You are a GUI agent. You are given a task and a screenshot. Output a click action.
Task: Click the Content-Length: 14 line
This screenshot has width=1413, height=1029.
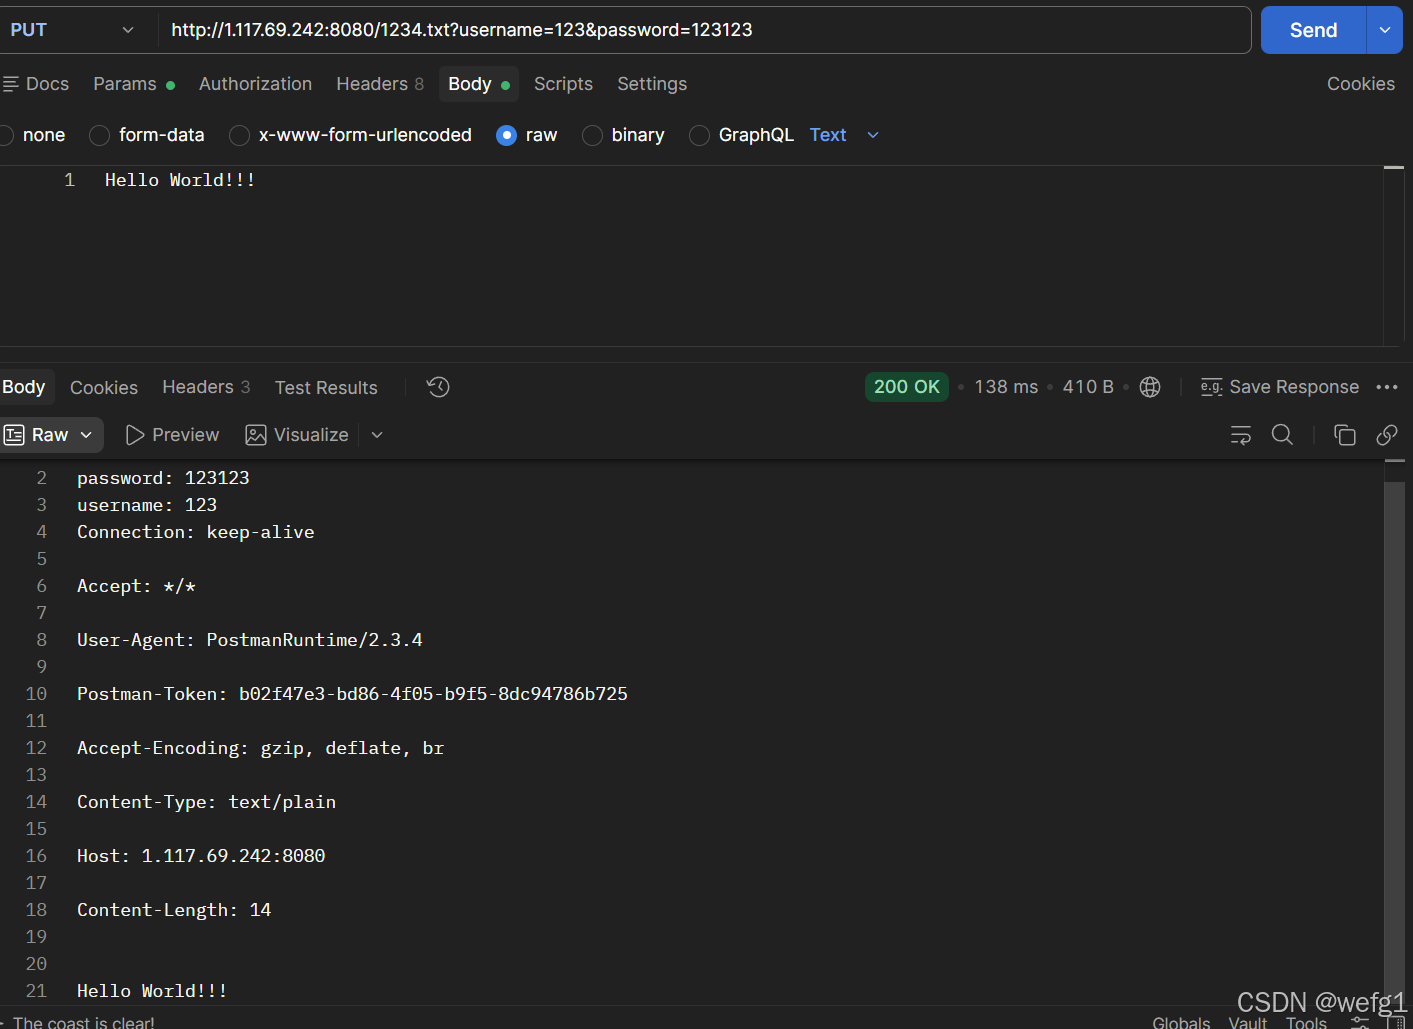[174, 910]
